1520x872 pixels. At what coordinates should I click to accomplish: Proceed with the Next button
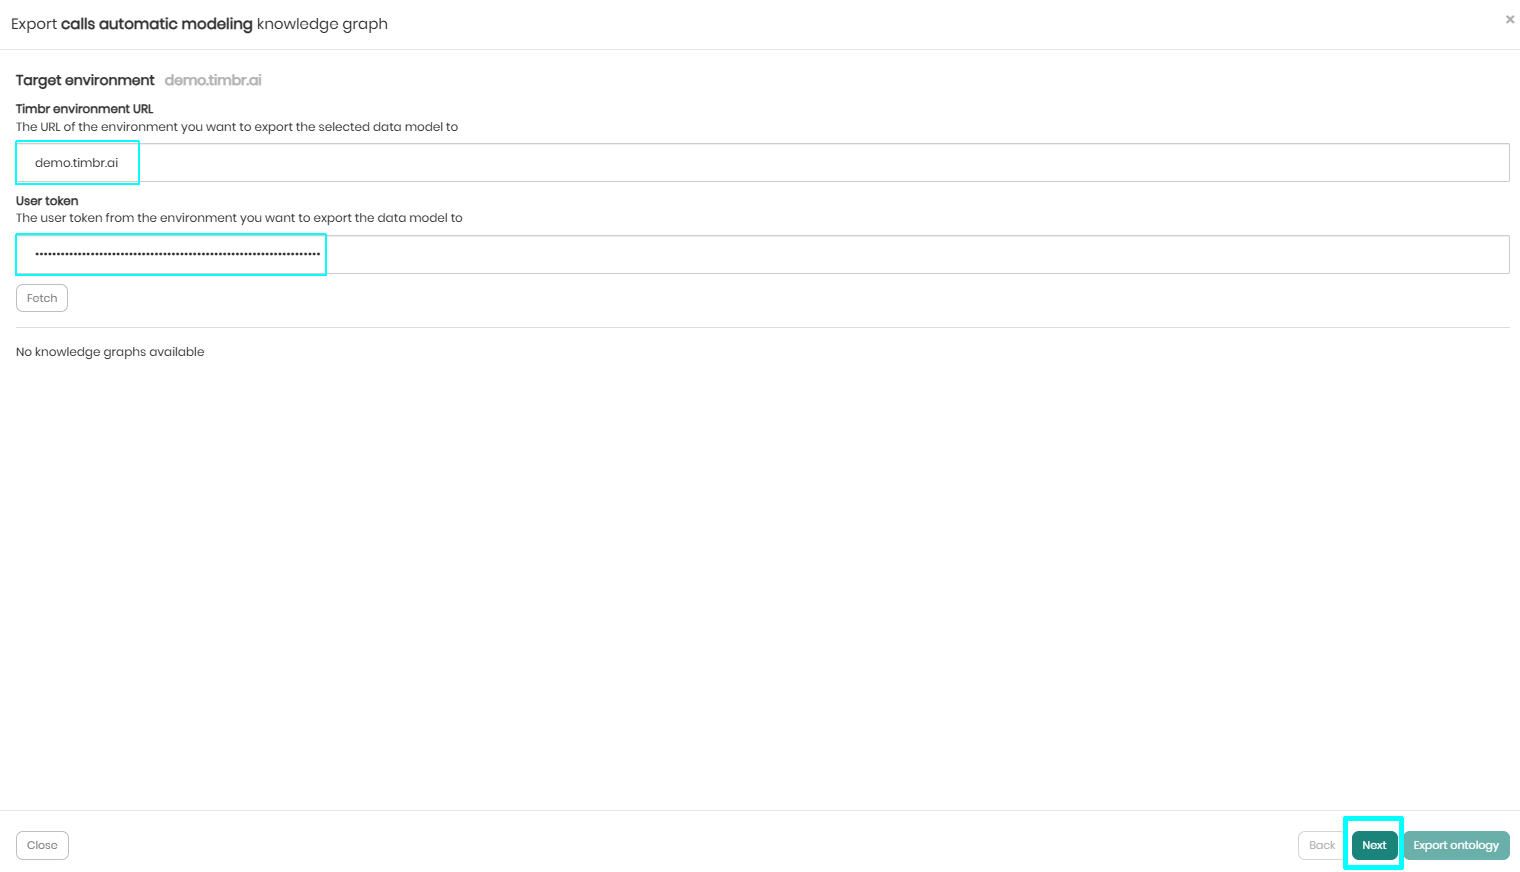pos(1374,845)
